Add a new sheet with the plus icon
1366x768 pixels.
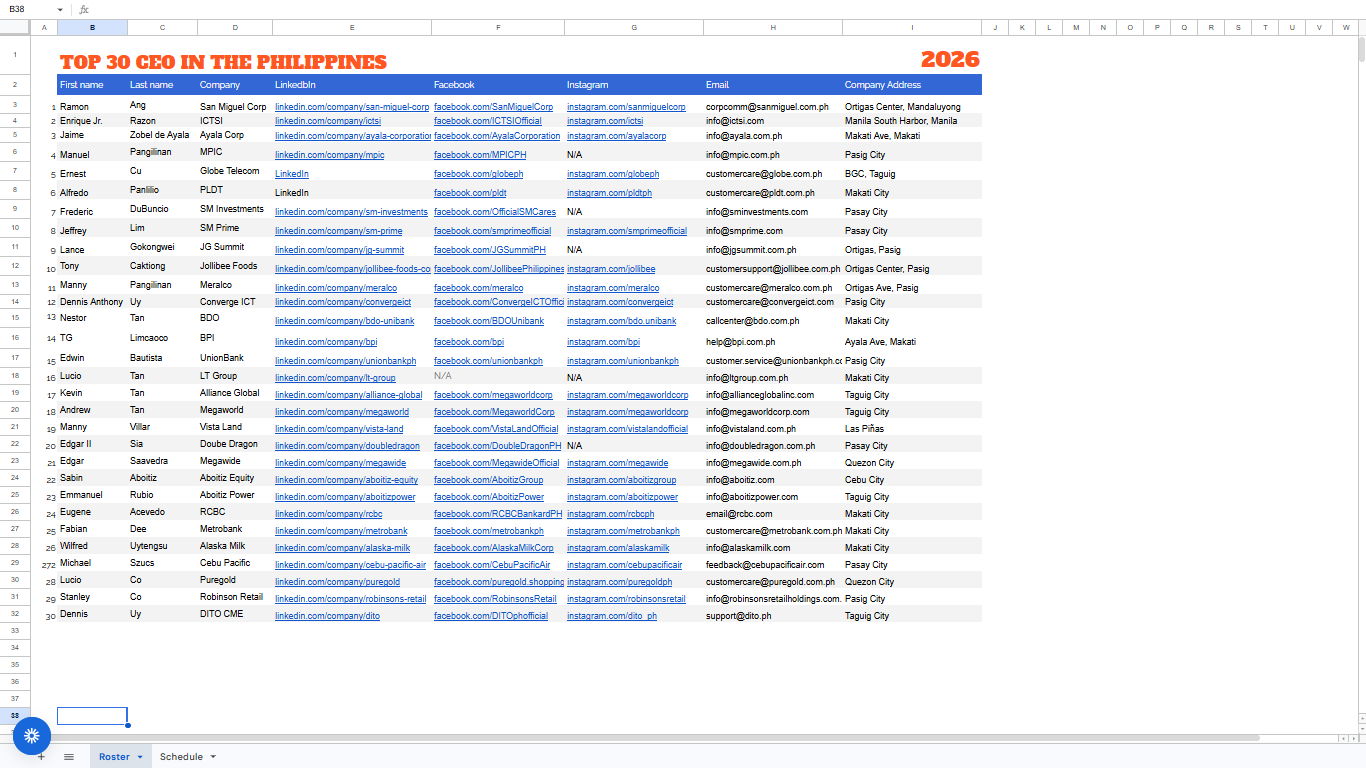tap(41, 757)
